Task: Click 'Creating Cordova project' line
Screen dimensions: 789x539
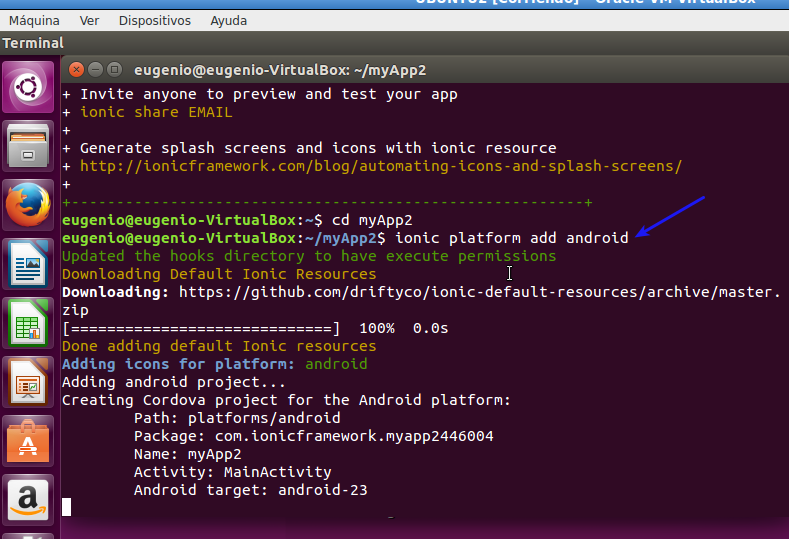Action: click(x=286, y=400)
